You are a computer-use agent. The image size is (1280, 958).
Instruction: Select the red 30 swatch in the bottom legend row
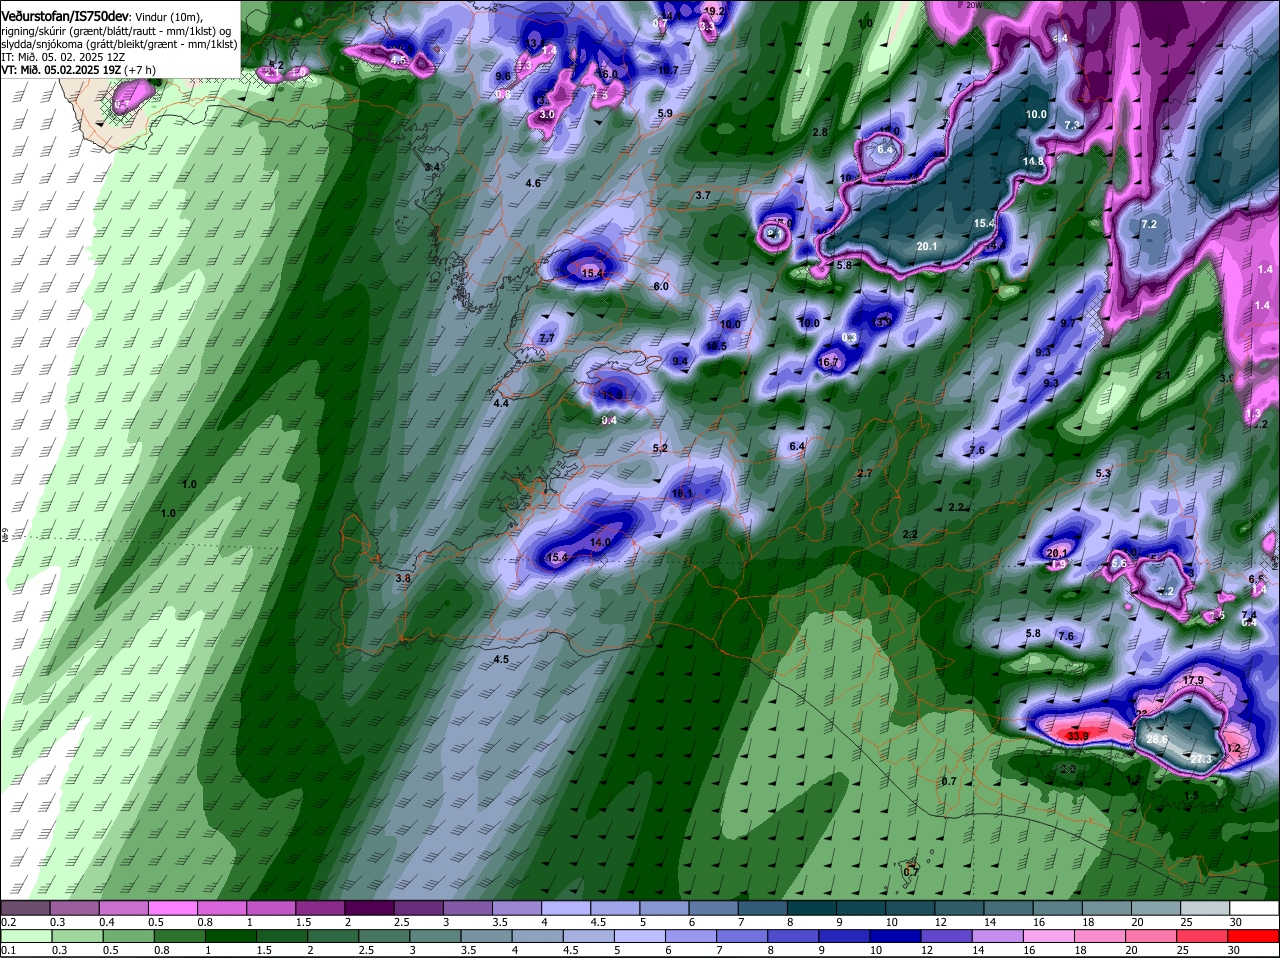coord(1253,936)
